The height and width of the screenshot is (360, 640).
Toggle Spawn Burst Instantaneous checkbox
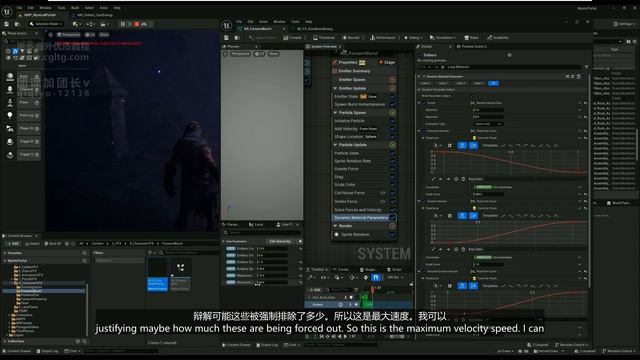tap(392, 104)
